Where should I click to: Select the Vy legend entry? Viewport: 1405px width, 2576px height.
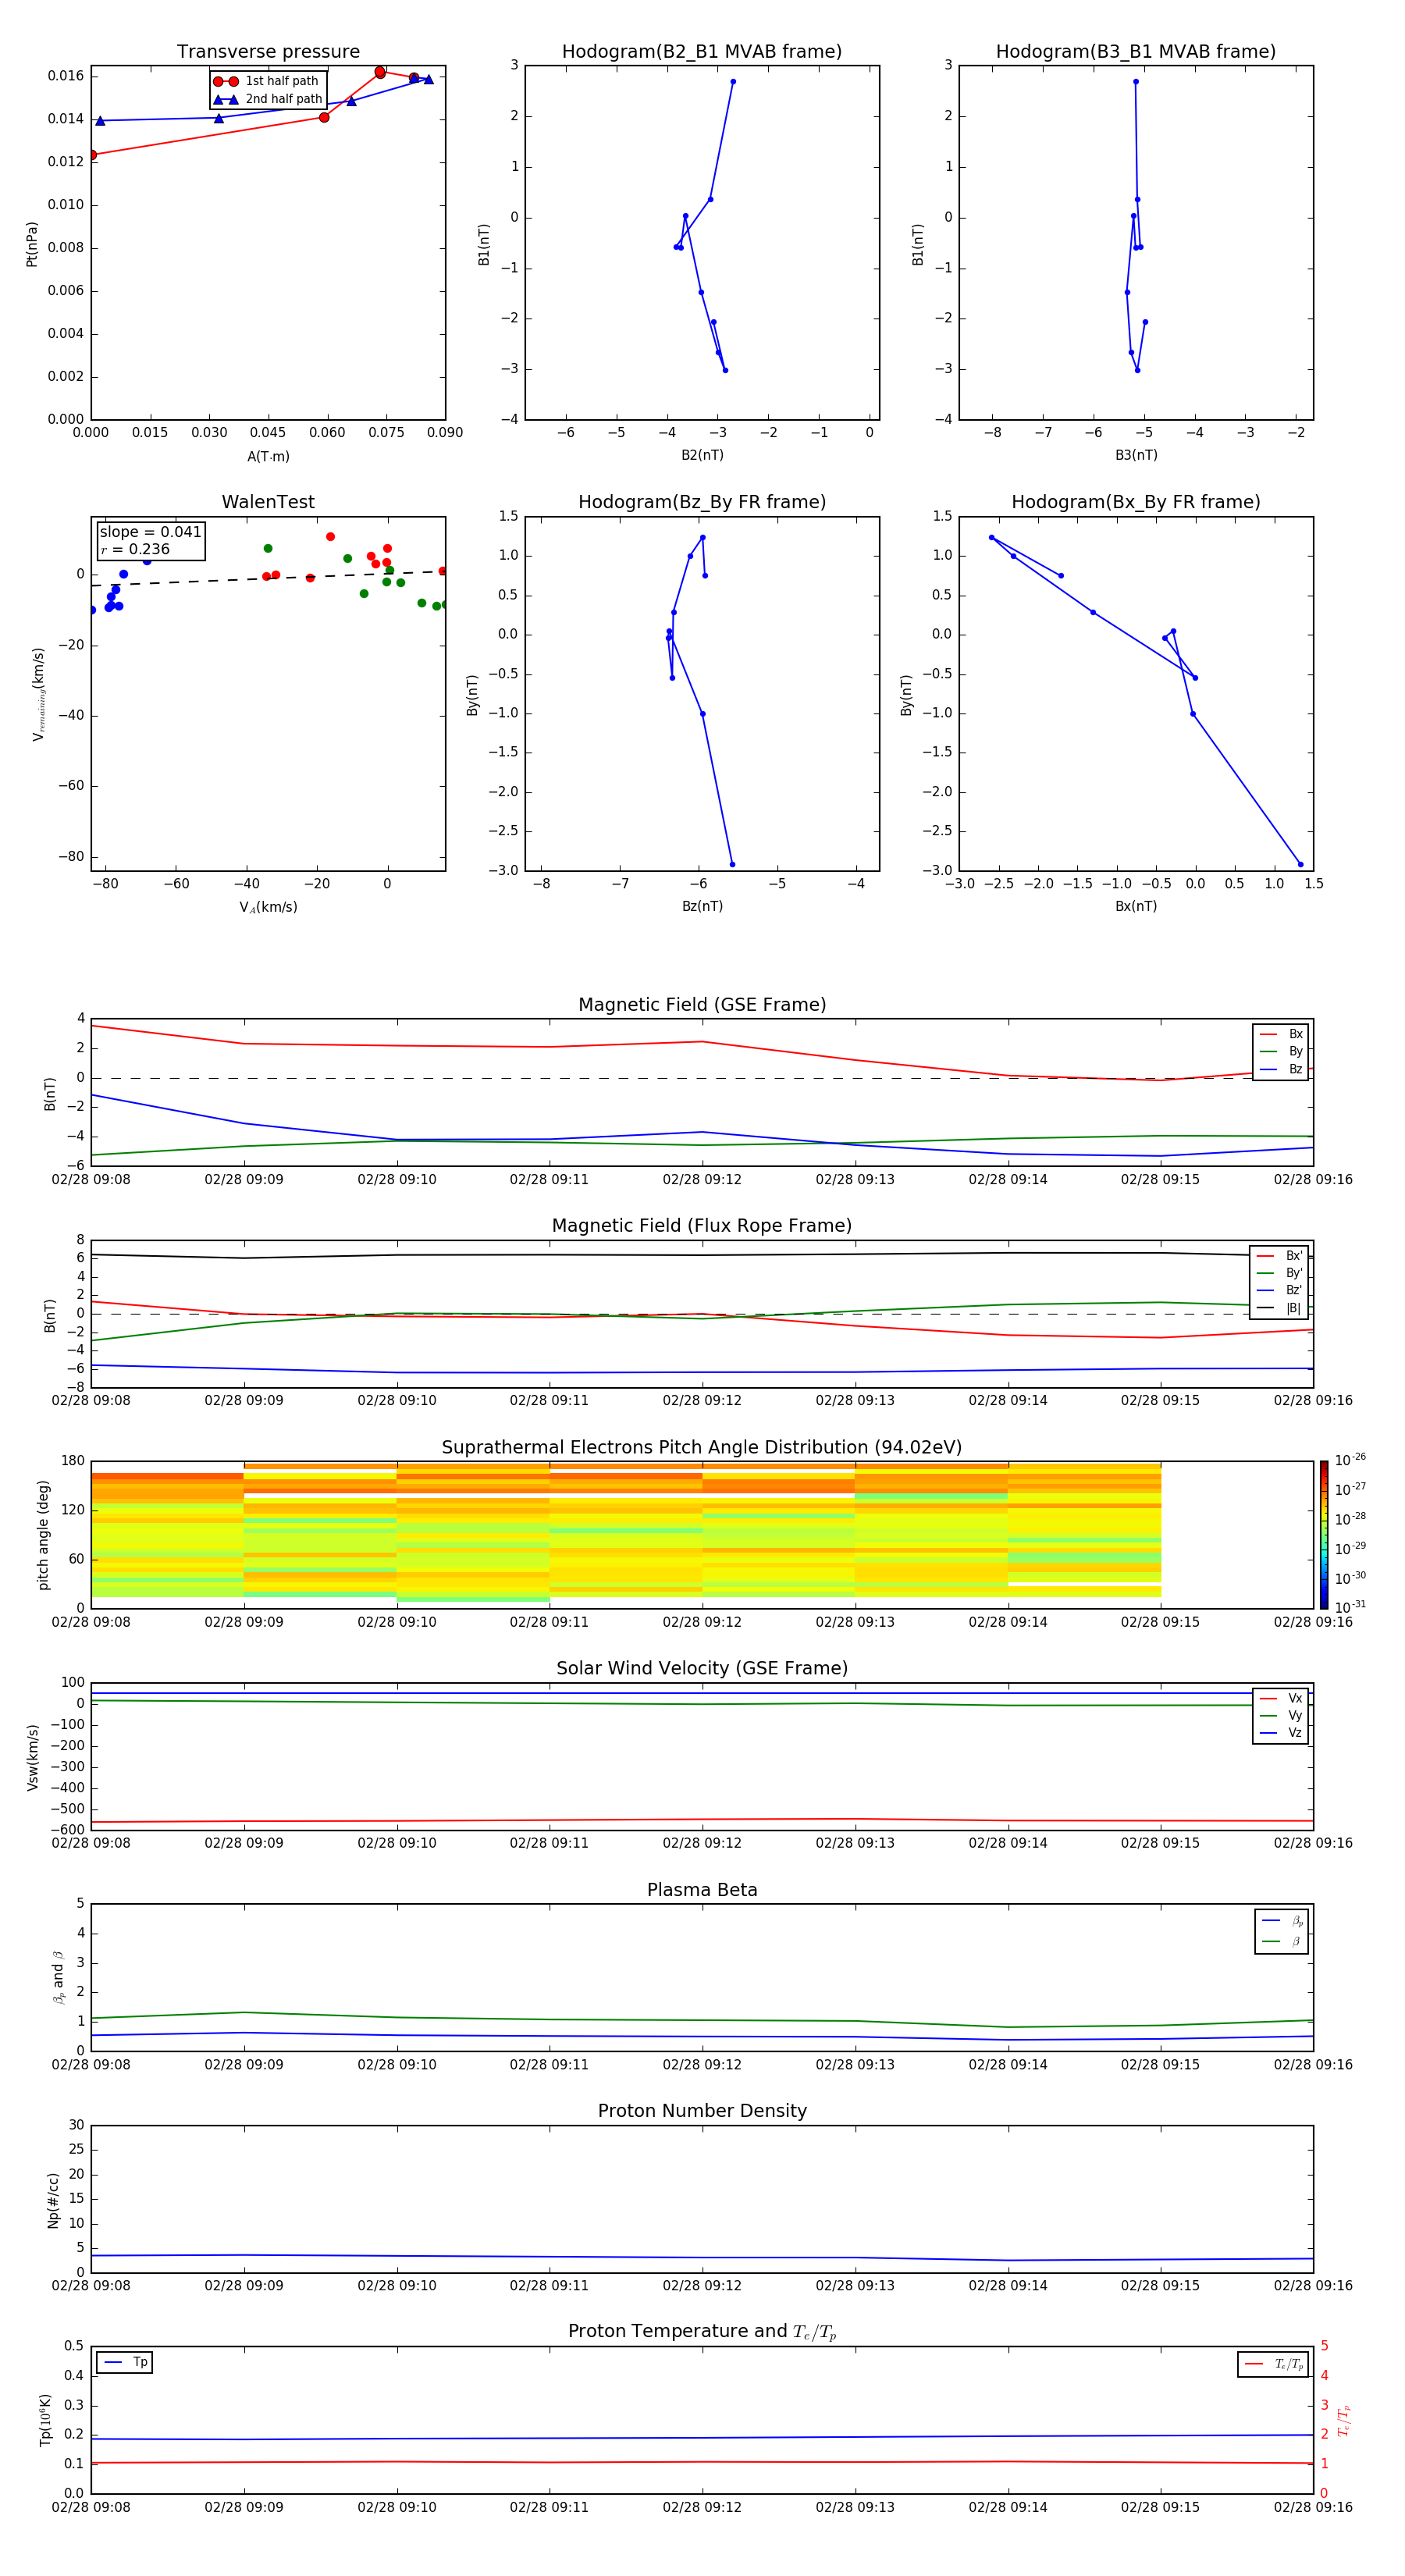[1281, 1715]
